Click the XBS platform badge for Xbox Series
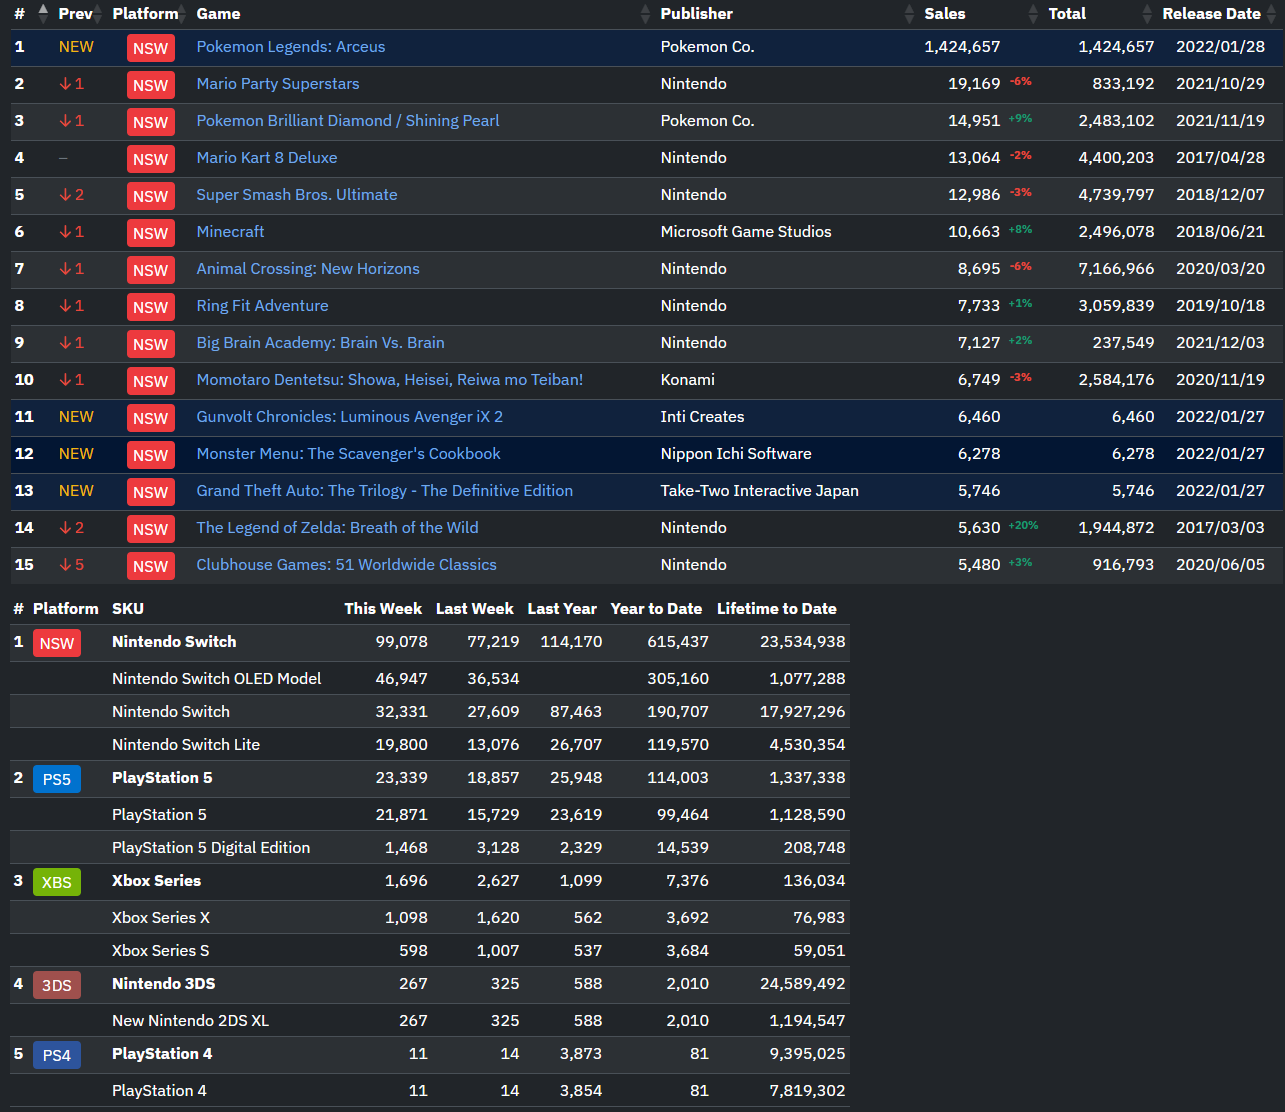The image size is (1285, 1112). click(57, 882)
